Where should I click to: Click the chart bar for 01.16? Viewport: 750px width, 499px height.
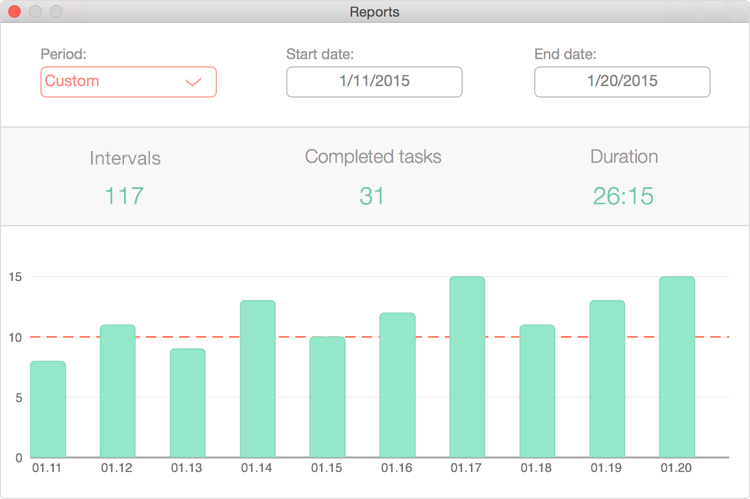[x=397, y=386]
